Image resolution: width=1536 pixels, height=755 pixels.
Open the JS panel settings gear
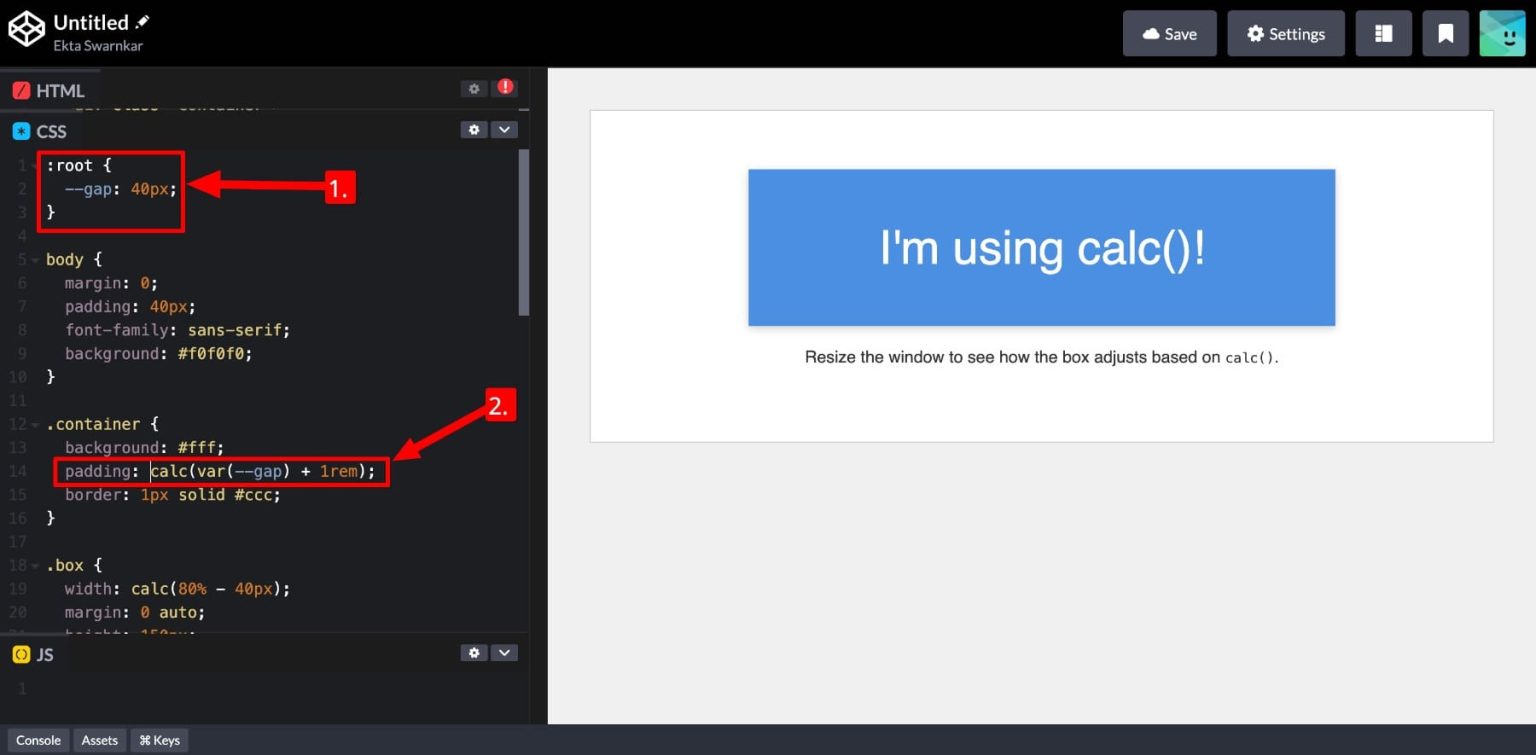(x=473, y=652)
